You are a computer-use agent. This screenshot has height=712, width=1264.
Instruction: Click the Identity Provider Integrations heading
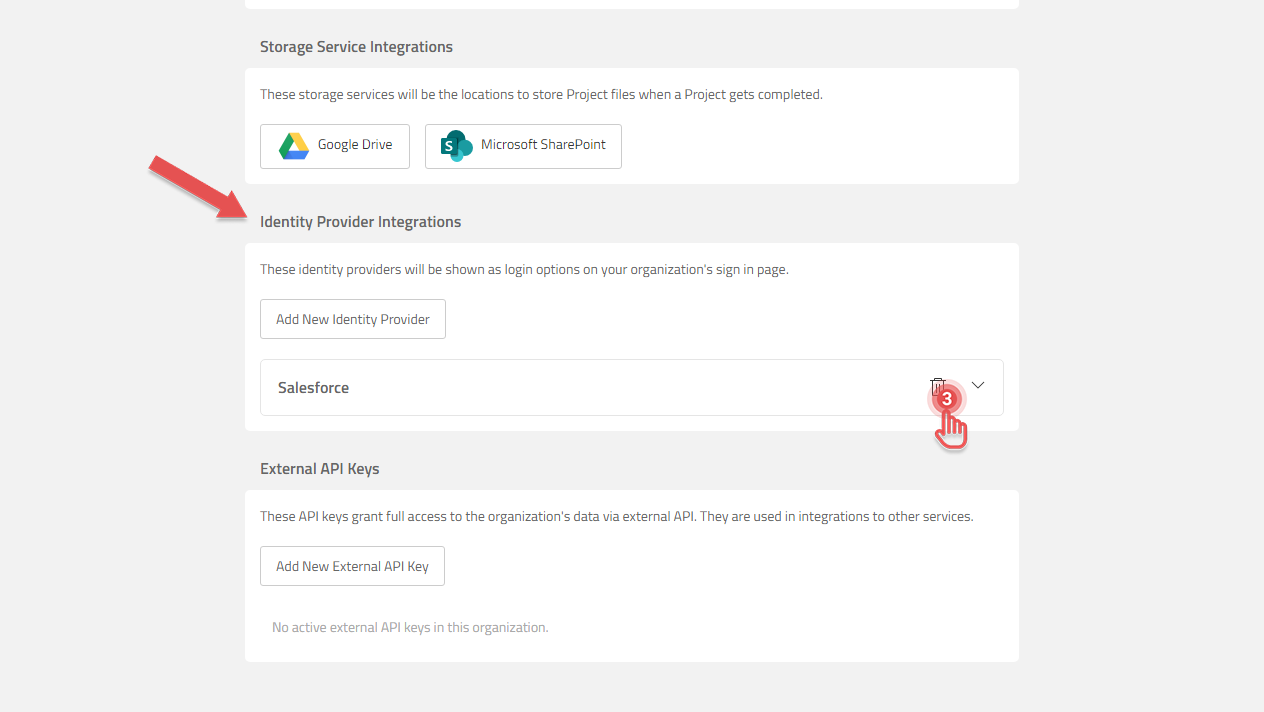360,222
